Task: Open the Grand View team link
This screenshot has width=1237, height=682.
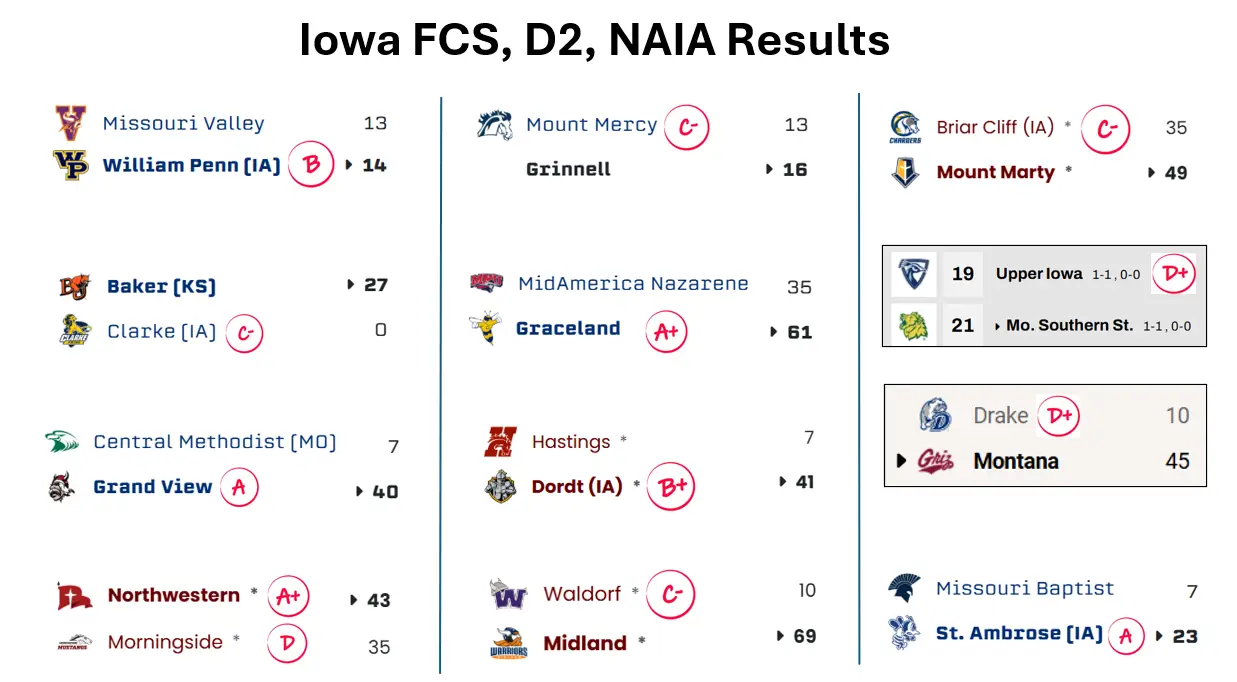Action: click(x=152, y=487)
